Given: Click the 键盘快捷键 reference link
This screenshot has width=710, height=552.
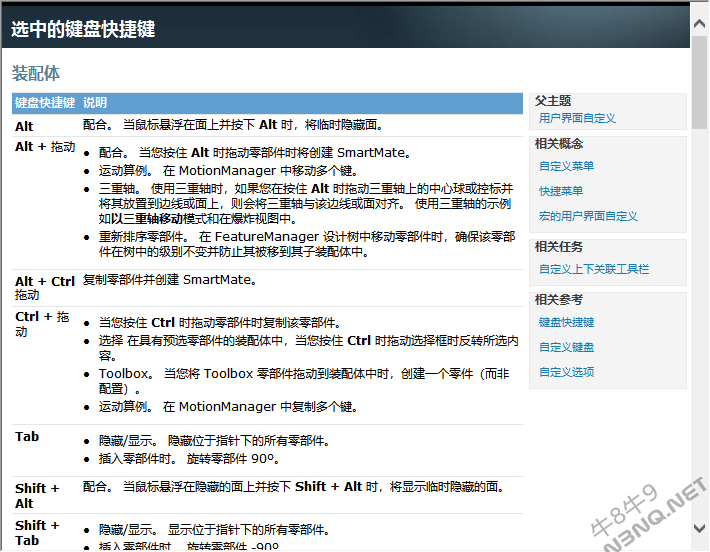Looking at the screenshot, I should point(566,322).
